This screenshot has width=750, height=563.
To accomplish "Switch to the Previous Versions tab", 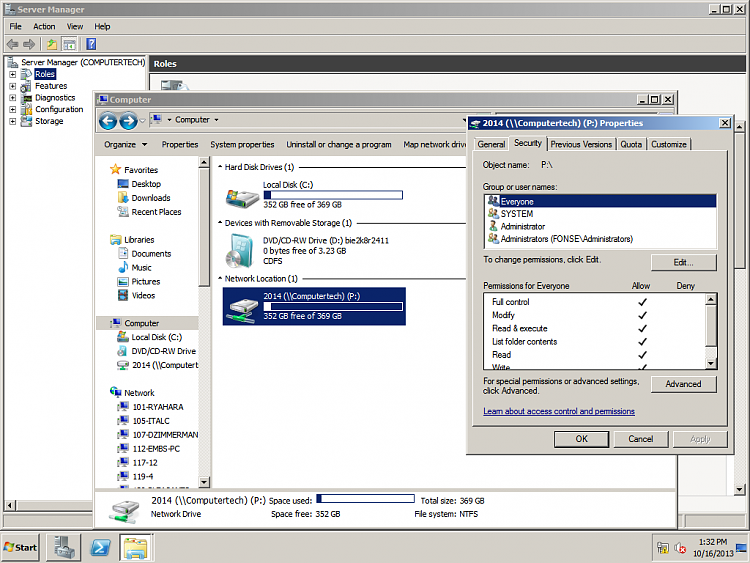I will click(581, 144).
